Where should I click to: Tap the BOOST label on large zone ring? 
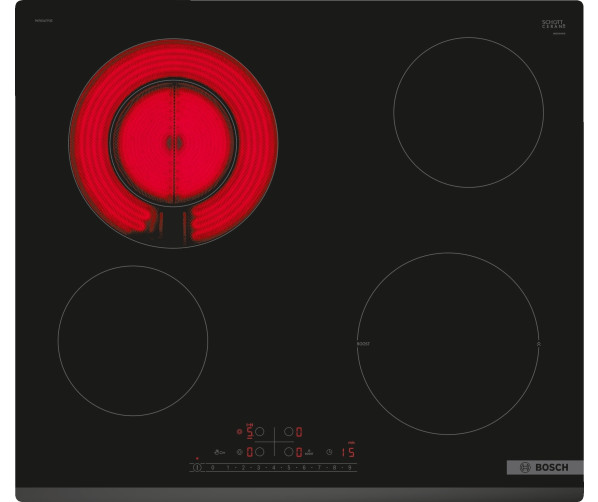coord(363,344)
